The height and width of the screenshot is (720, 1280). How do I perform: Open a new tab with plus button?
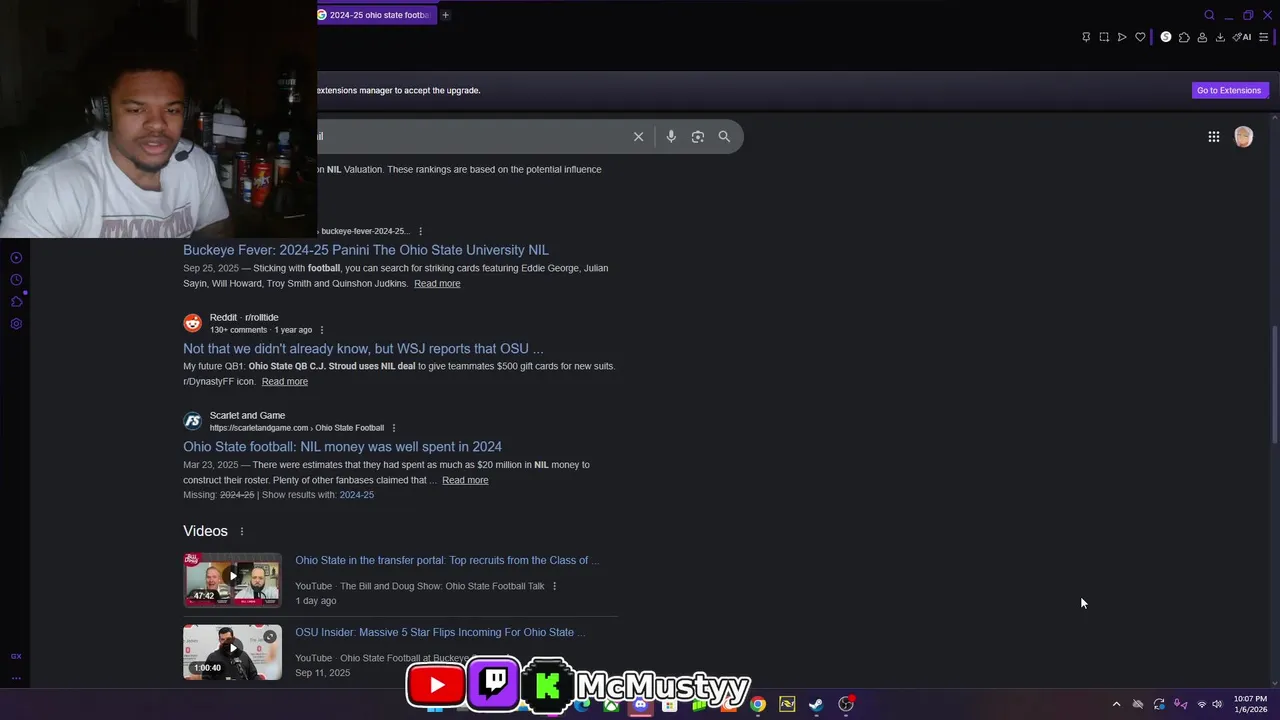point(445,15)
